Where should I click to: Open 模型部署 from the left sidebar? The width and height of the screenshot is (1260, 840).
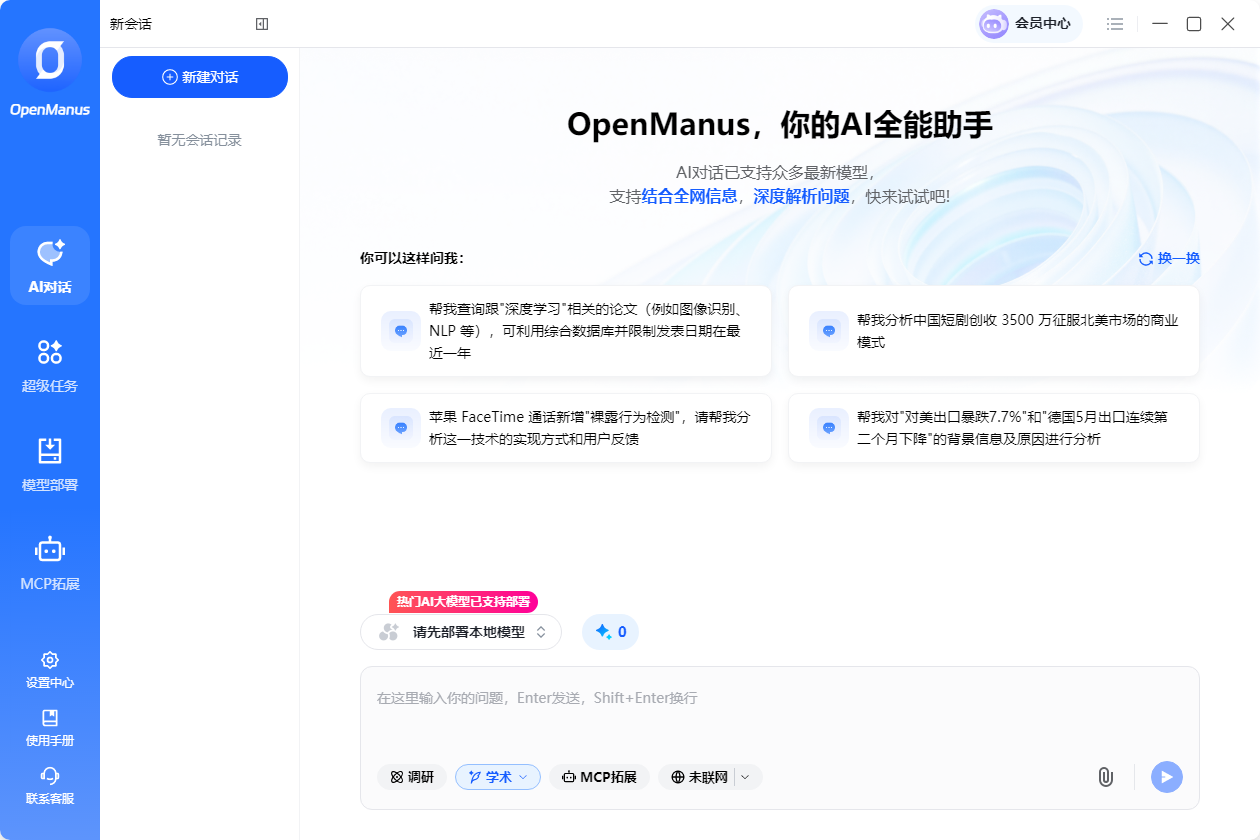[49, 465]
